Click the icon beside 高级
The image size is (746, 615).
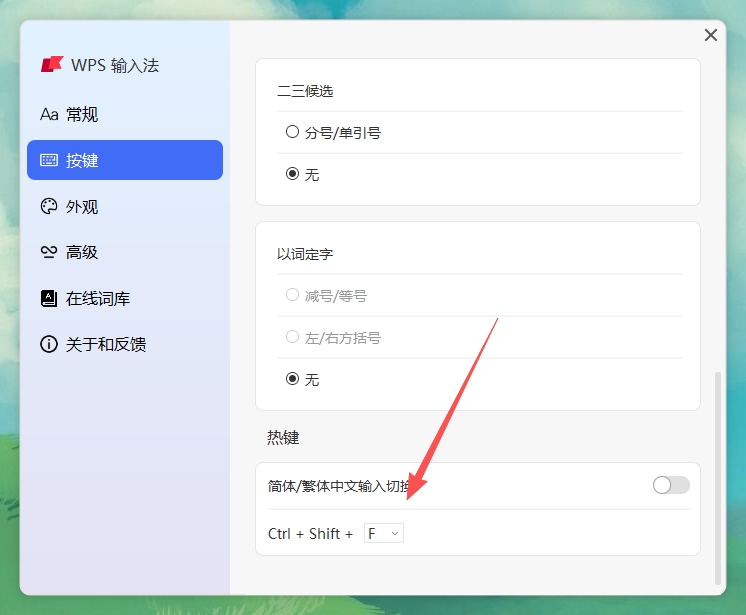[x=49, y=252]
